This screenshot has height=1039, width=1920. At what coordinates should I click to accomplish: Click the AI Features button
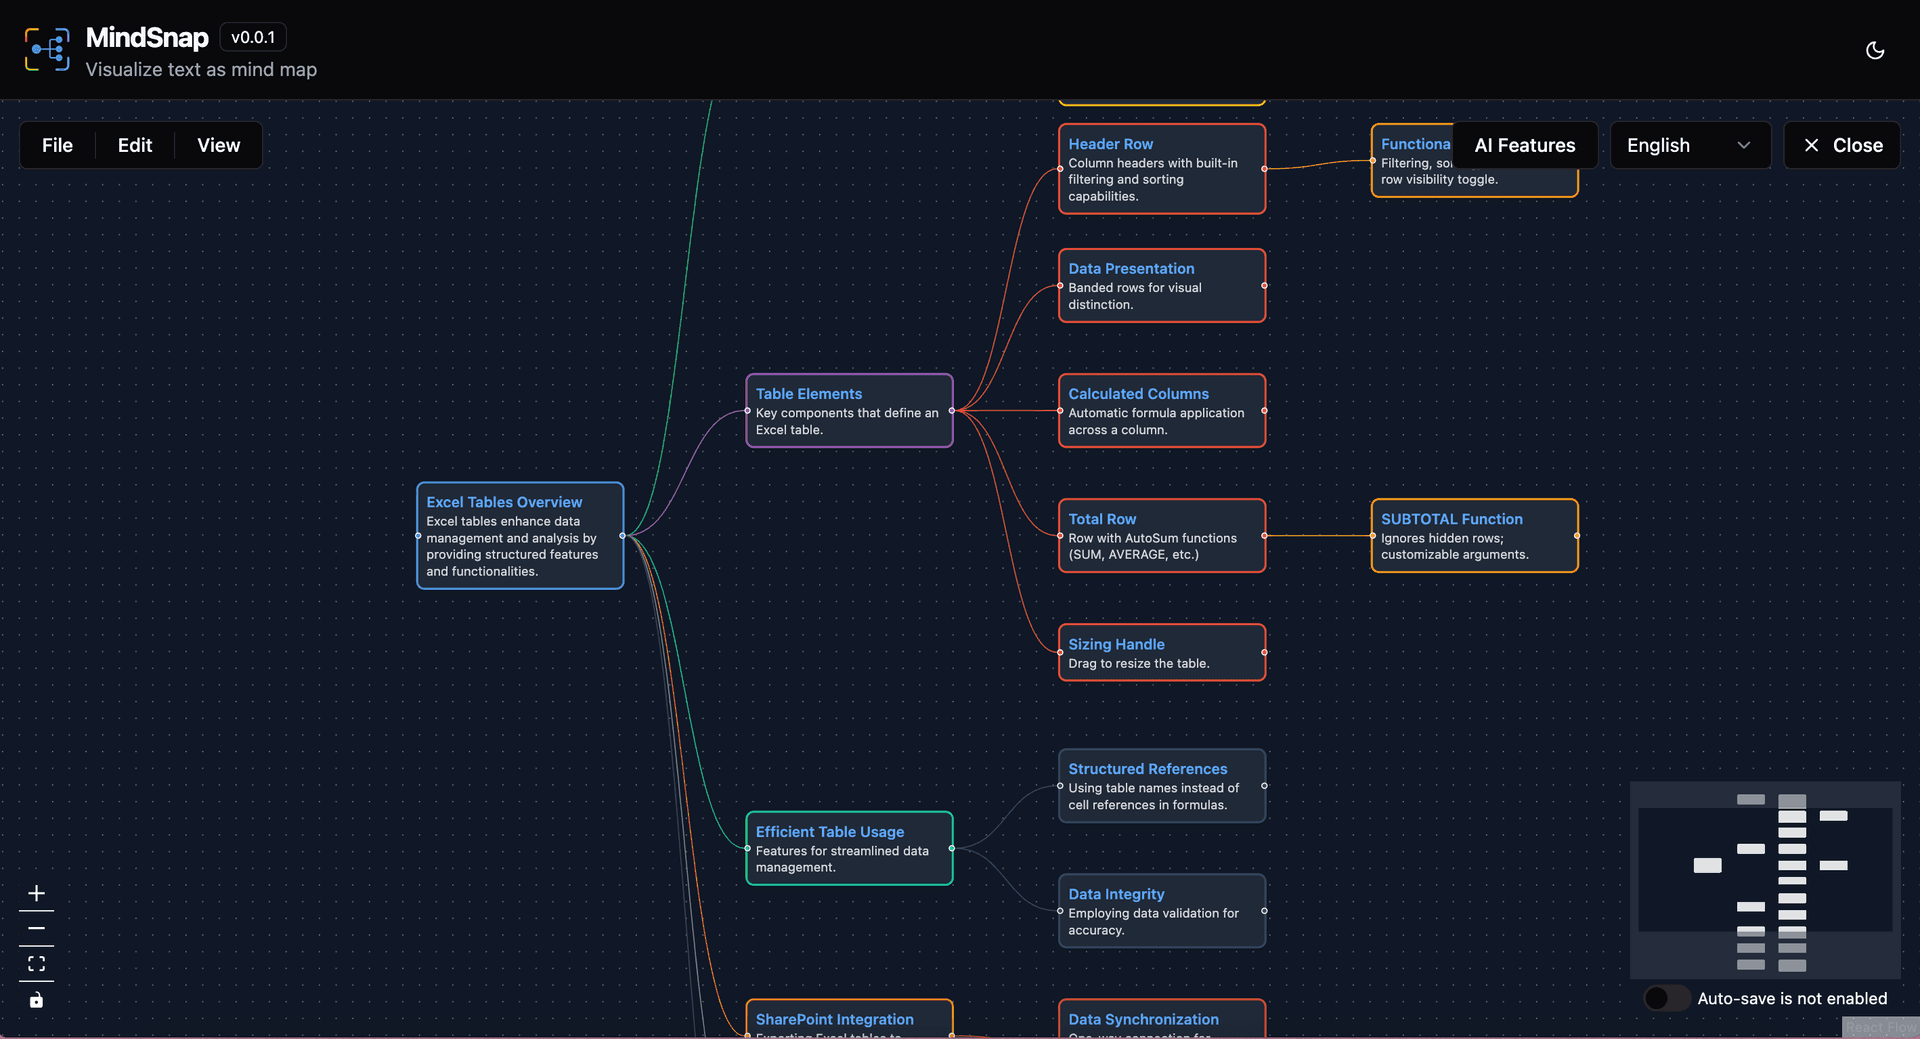tap(1524, 145)
